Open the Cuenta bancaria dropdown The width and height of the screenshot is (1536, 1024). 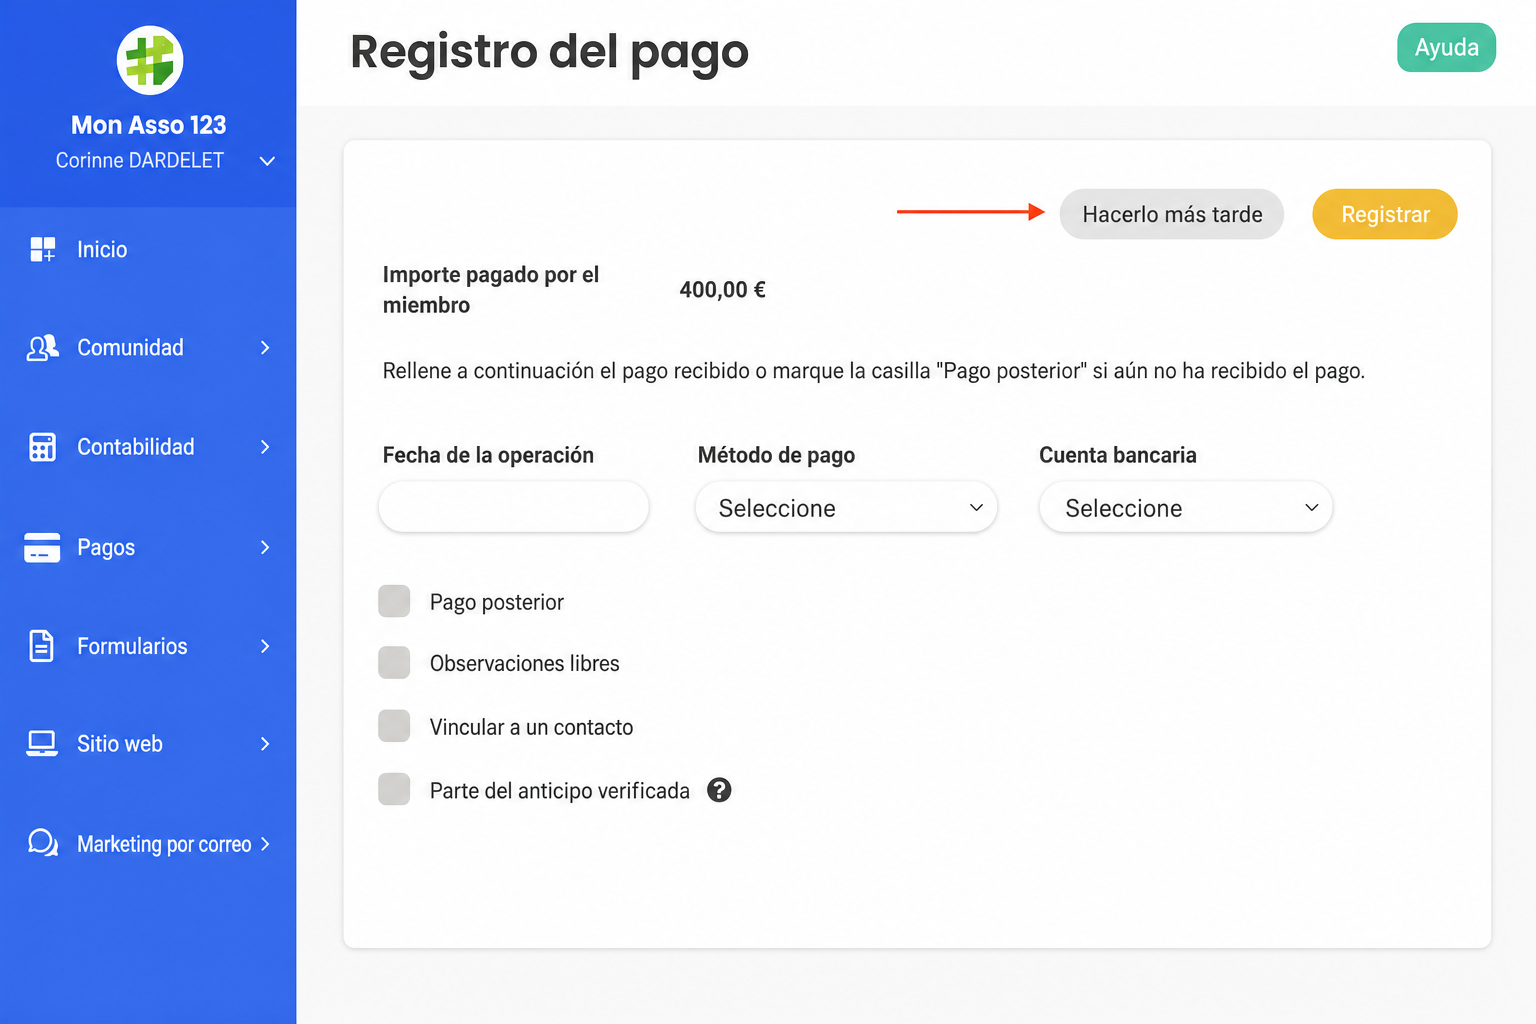pyautogui.click(x=1186, y=507)
